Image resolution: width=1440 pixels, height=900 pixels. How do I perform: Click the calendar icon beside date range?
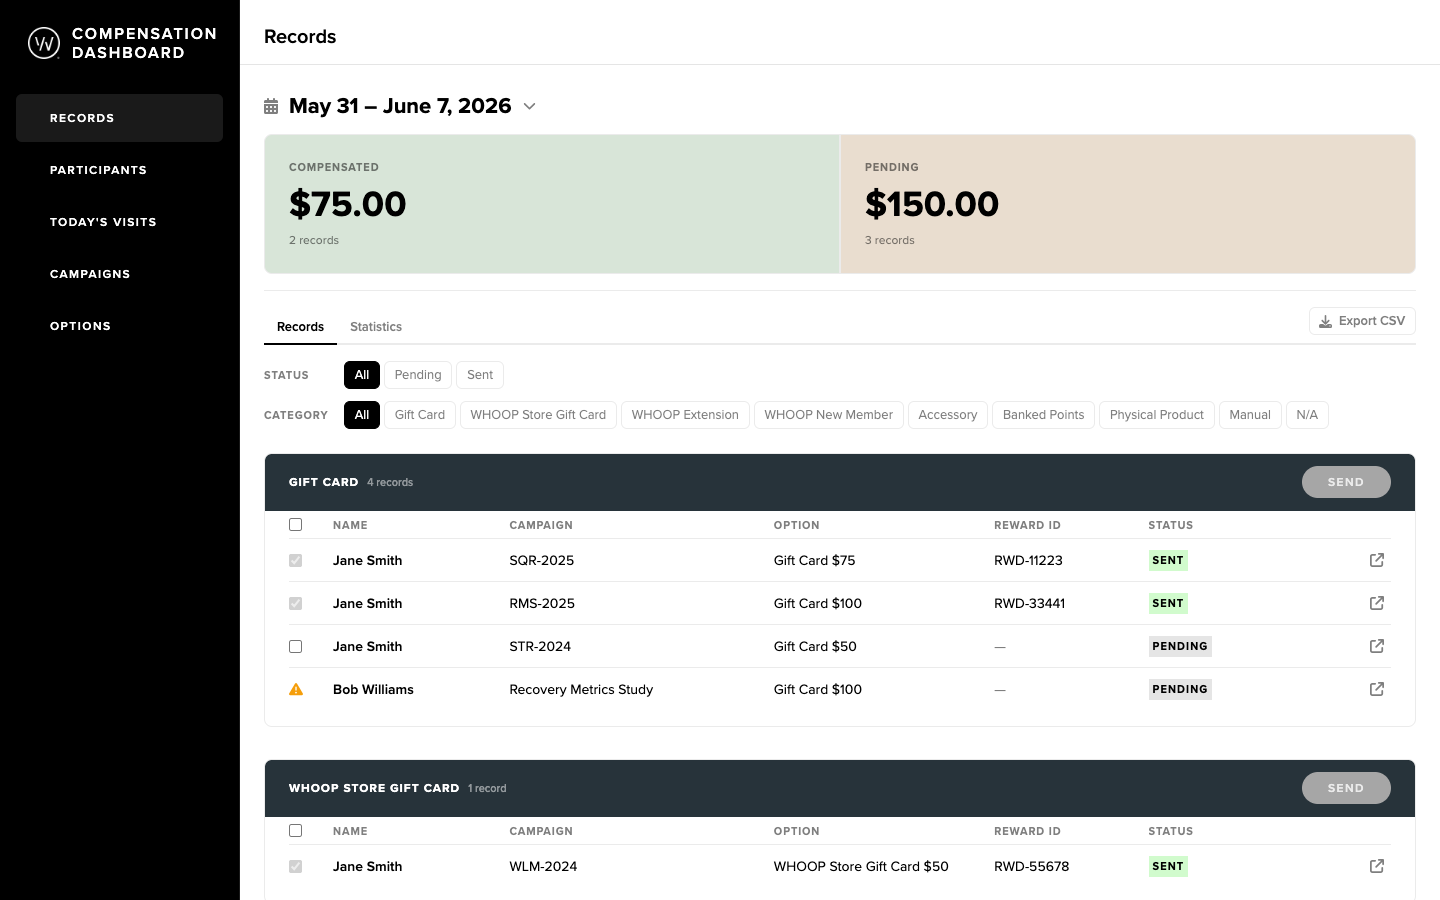tap(271, 106)
